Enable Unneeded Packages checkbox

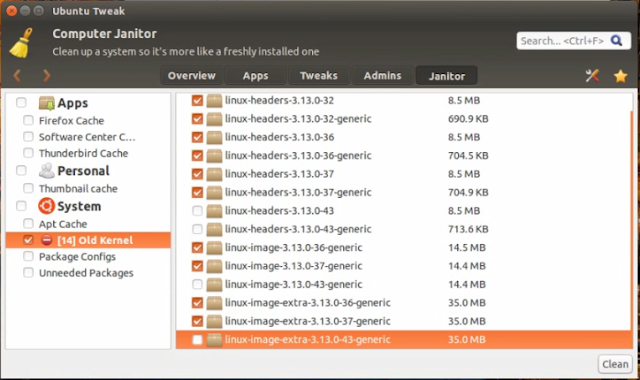click(28, 273)
